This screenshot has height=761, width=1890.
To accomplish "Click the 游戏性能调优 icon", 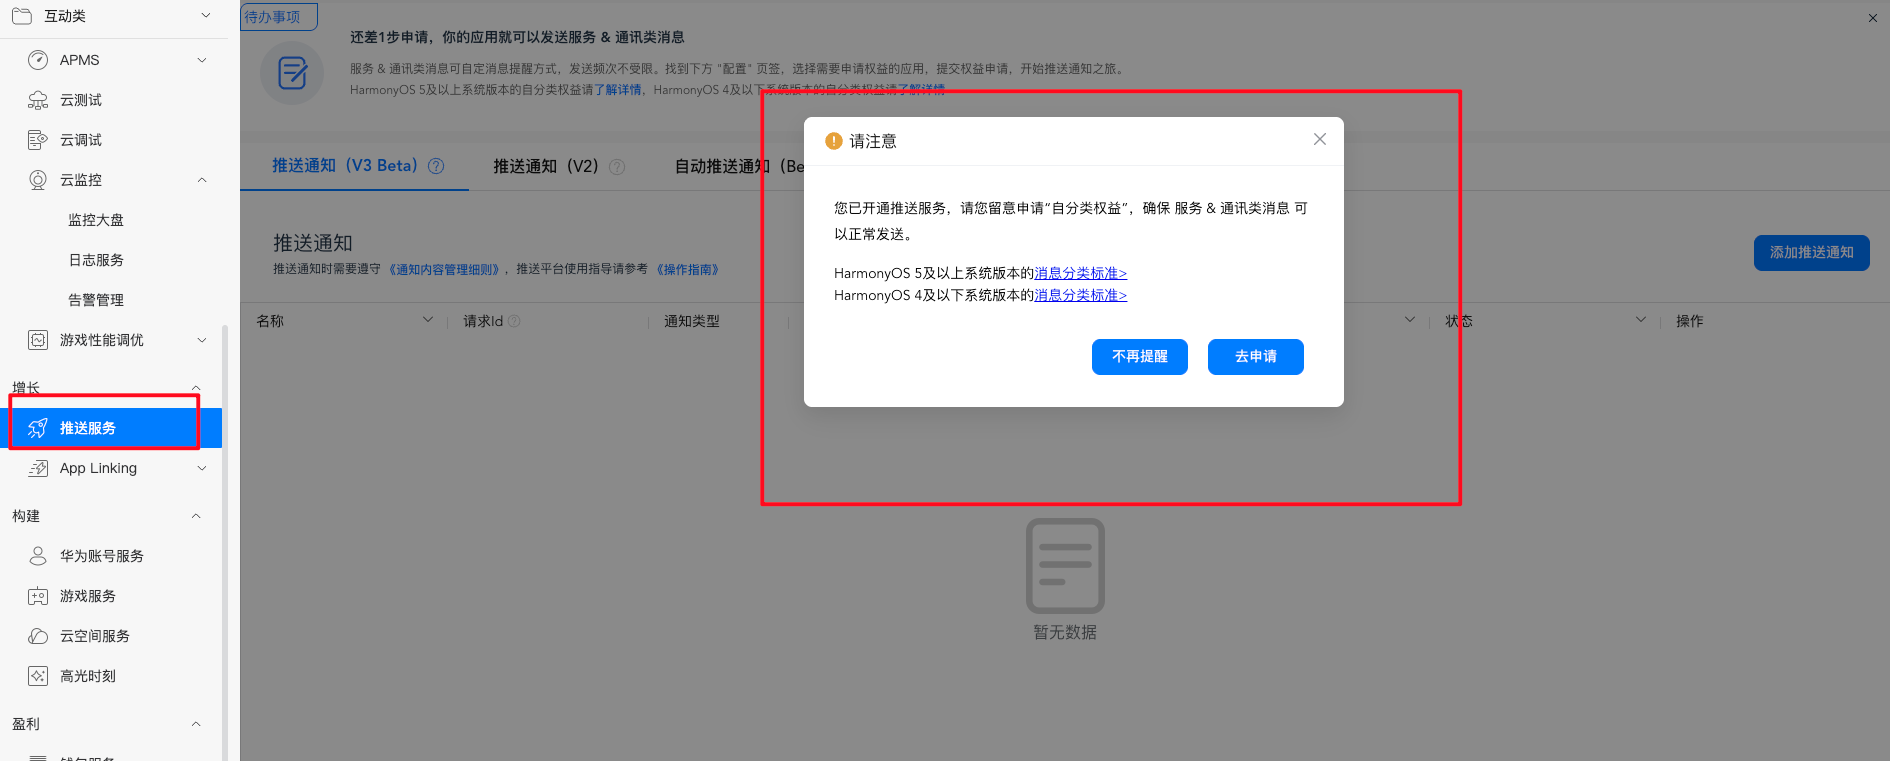I will [x=38, y=340].
